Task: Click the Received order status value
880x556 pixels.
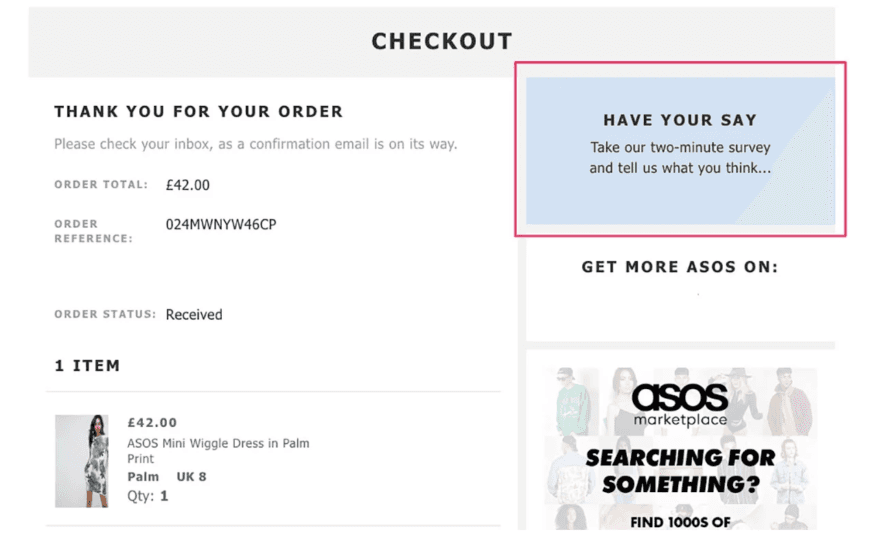Action: [194, 314]
